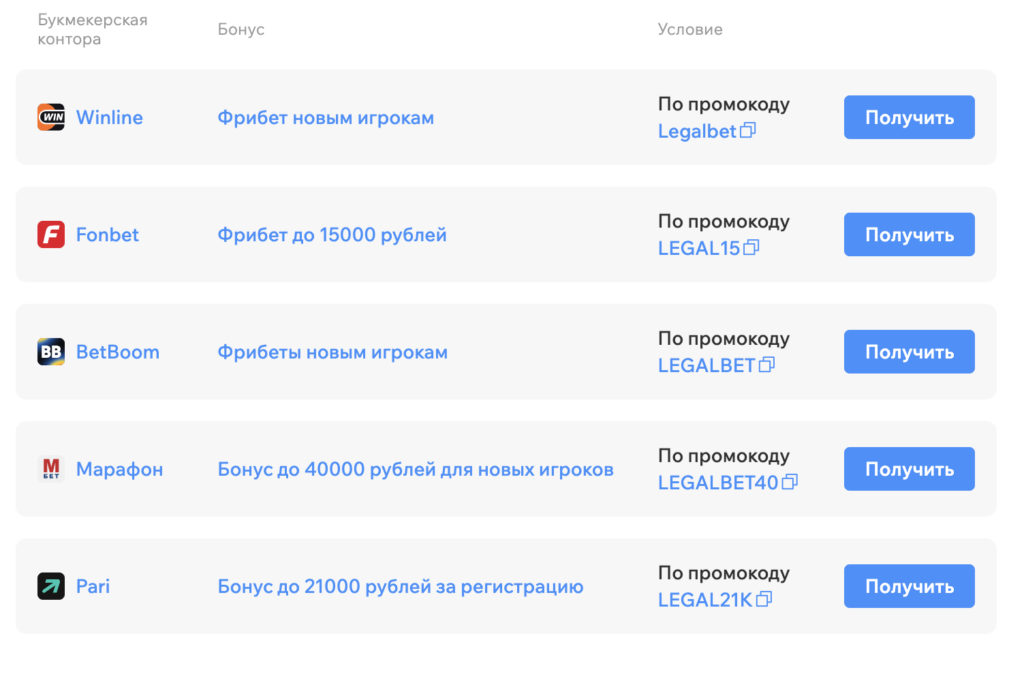Click Получить button in Winline row
The height and width of the screenshot is (687, 1024).
[x=909, y=118]
